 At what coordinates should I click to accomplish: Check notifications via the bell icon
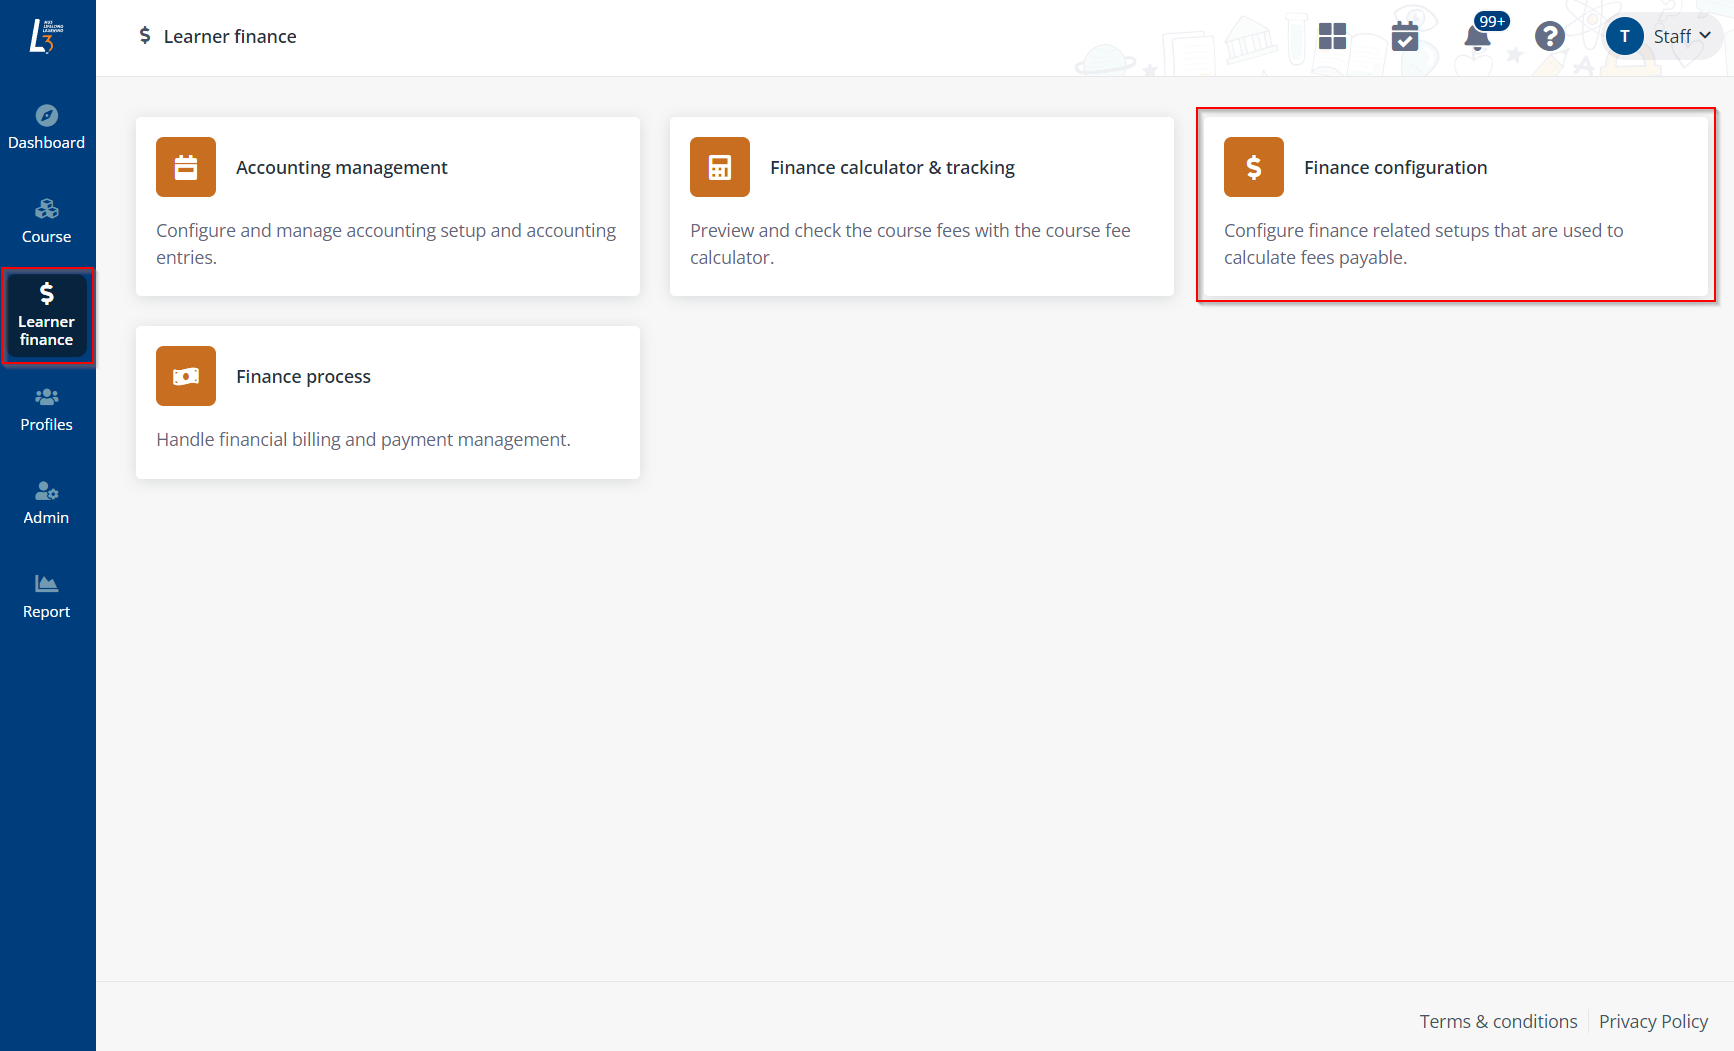pos(1476,40)
